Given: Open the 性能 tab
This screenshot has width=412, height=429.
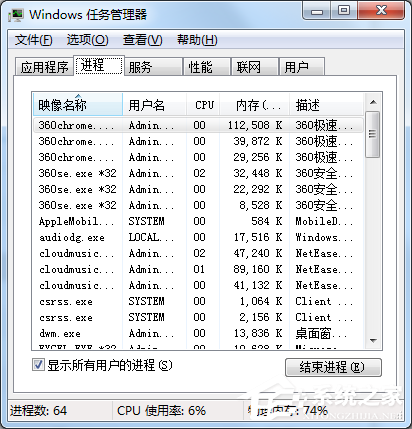Looking at the screenshot, I should 207,67.
